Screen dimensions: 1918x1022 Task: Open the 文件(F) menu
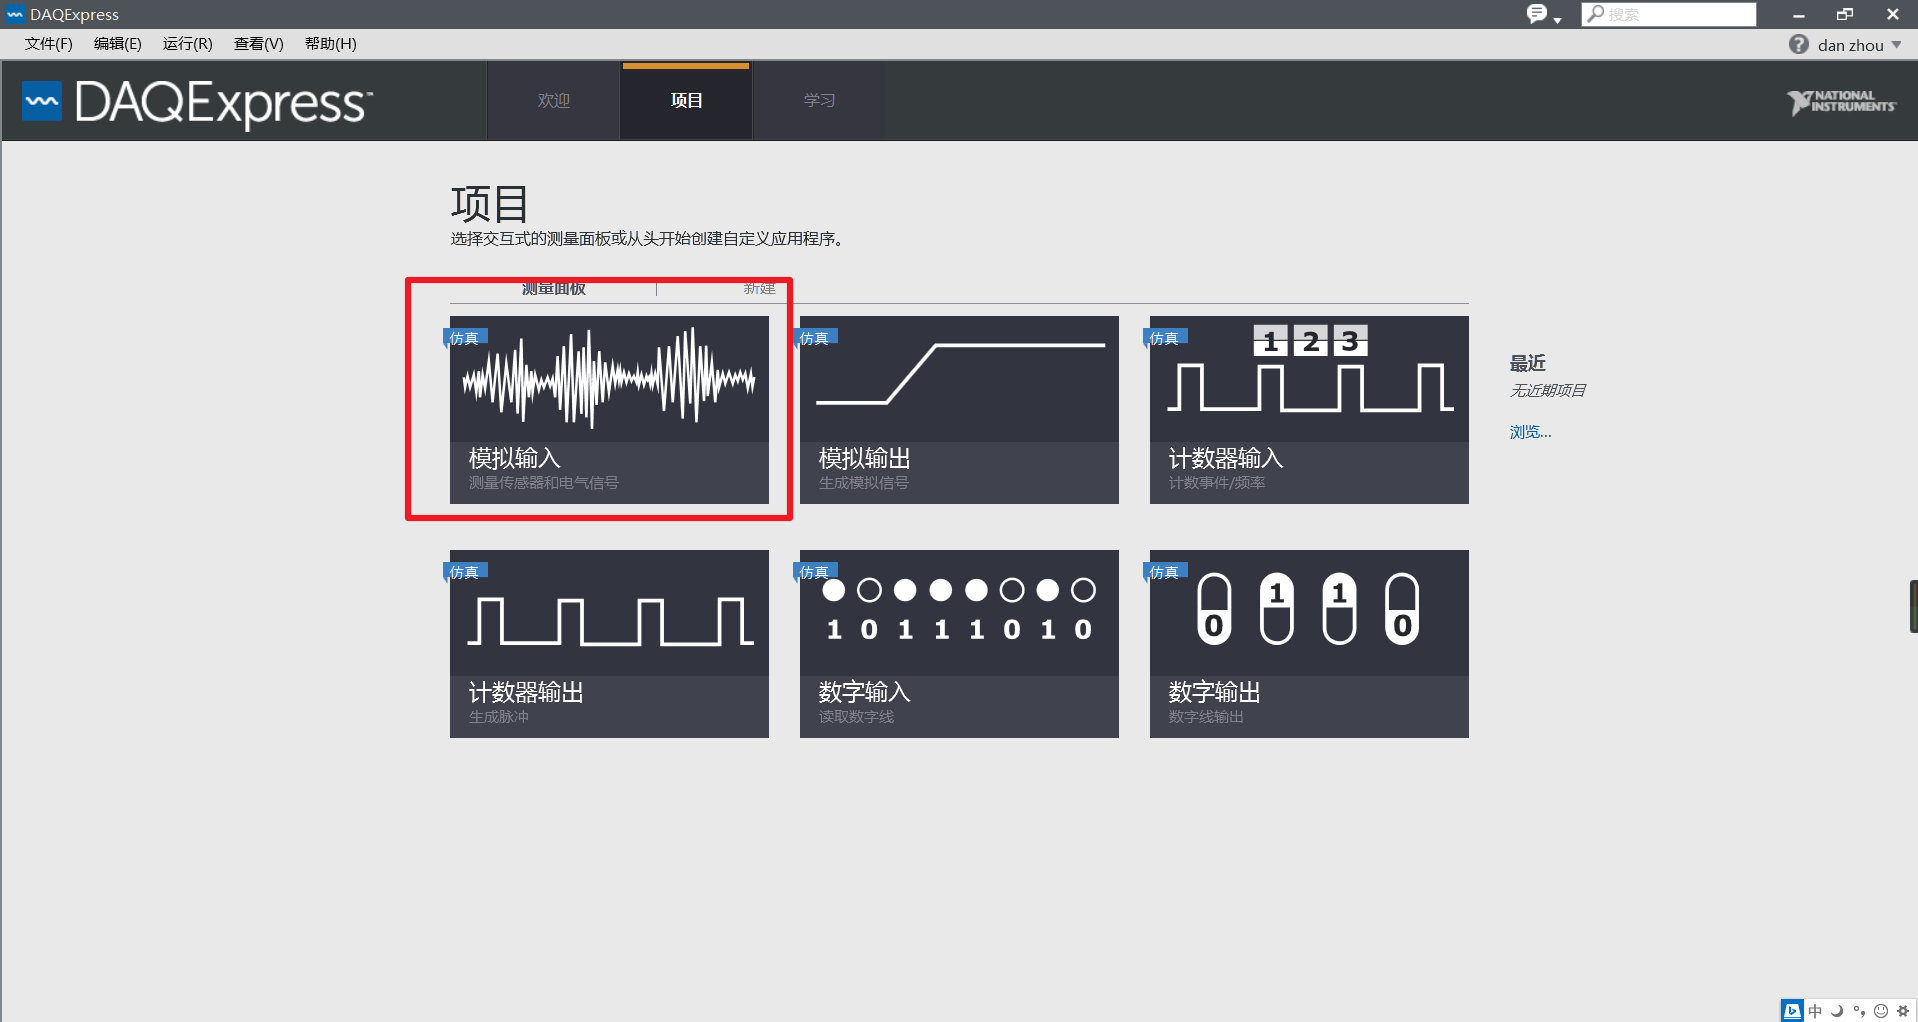point(48,43)
